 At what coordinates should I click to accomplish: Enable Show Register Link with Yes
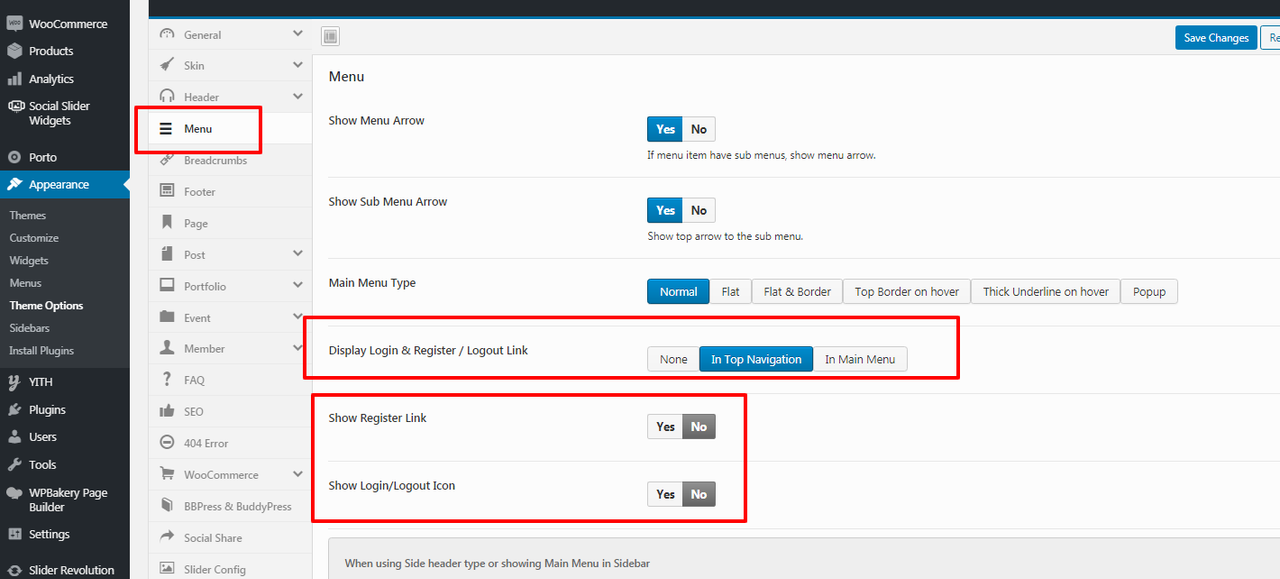(665, 427)
